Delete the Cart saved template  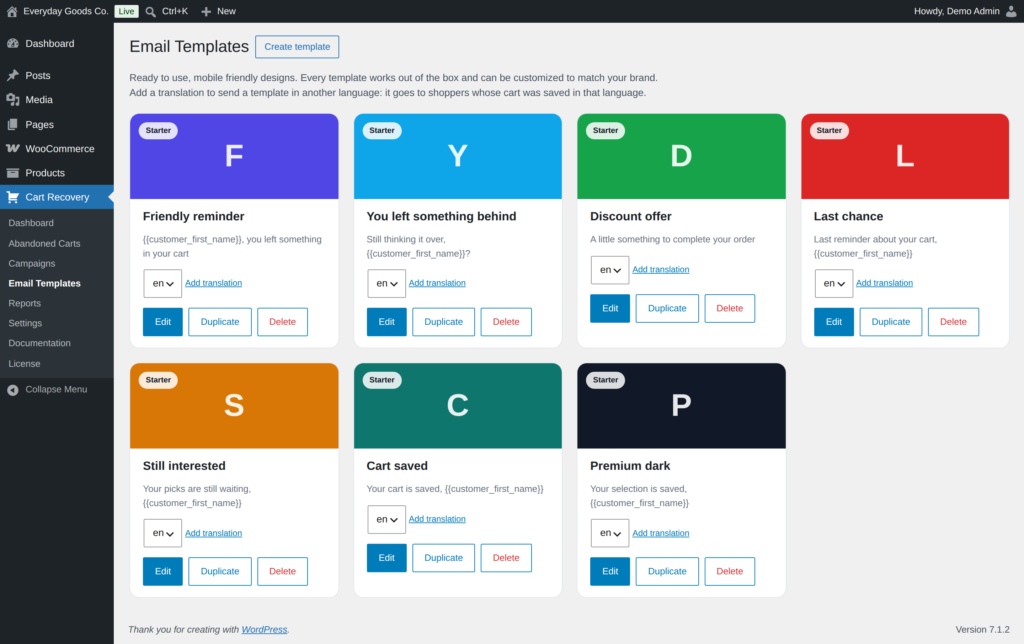[x=506, y=558]
